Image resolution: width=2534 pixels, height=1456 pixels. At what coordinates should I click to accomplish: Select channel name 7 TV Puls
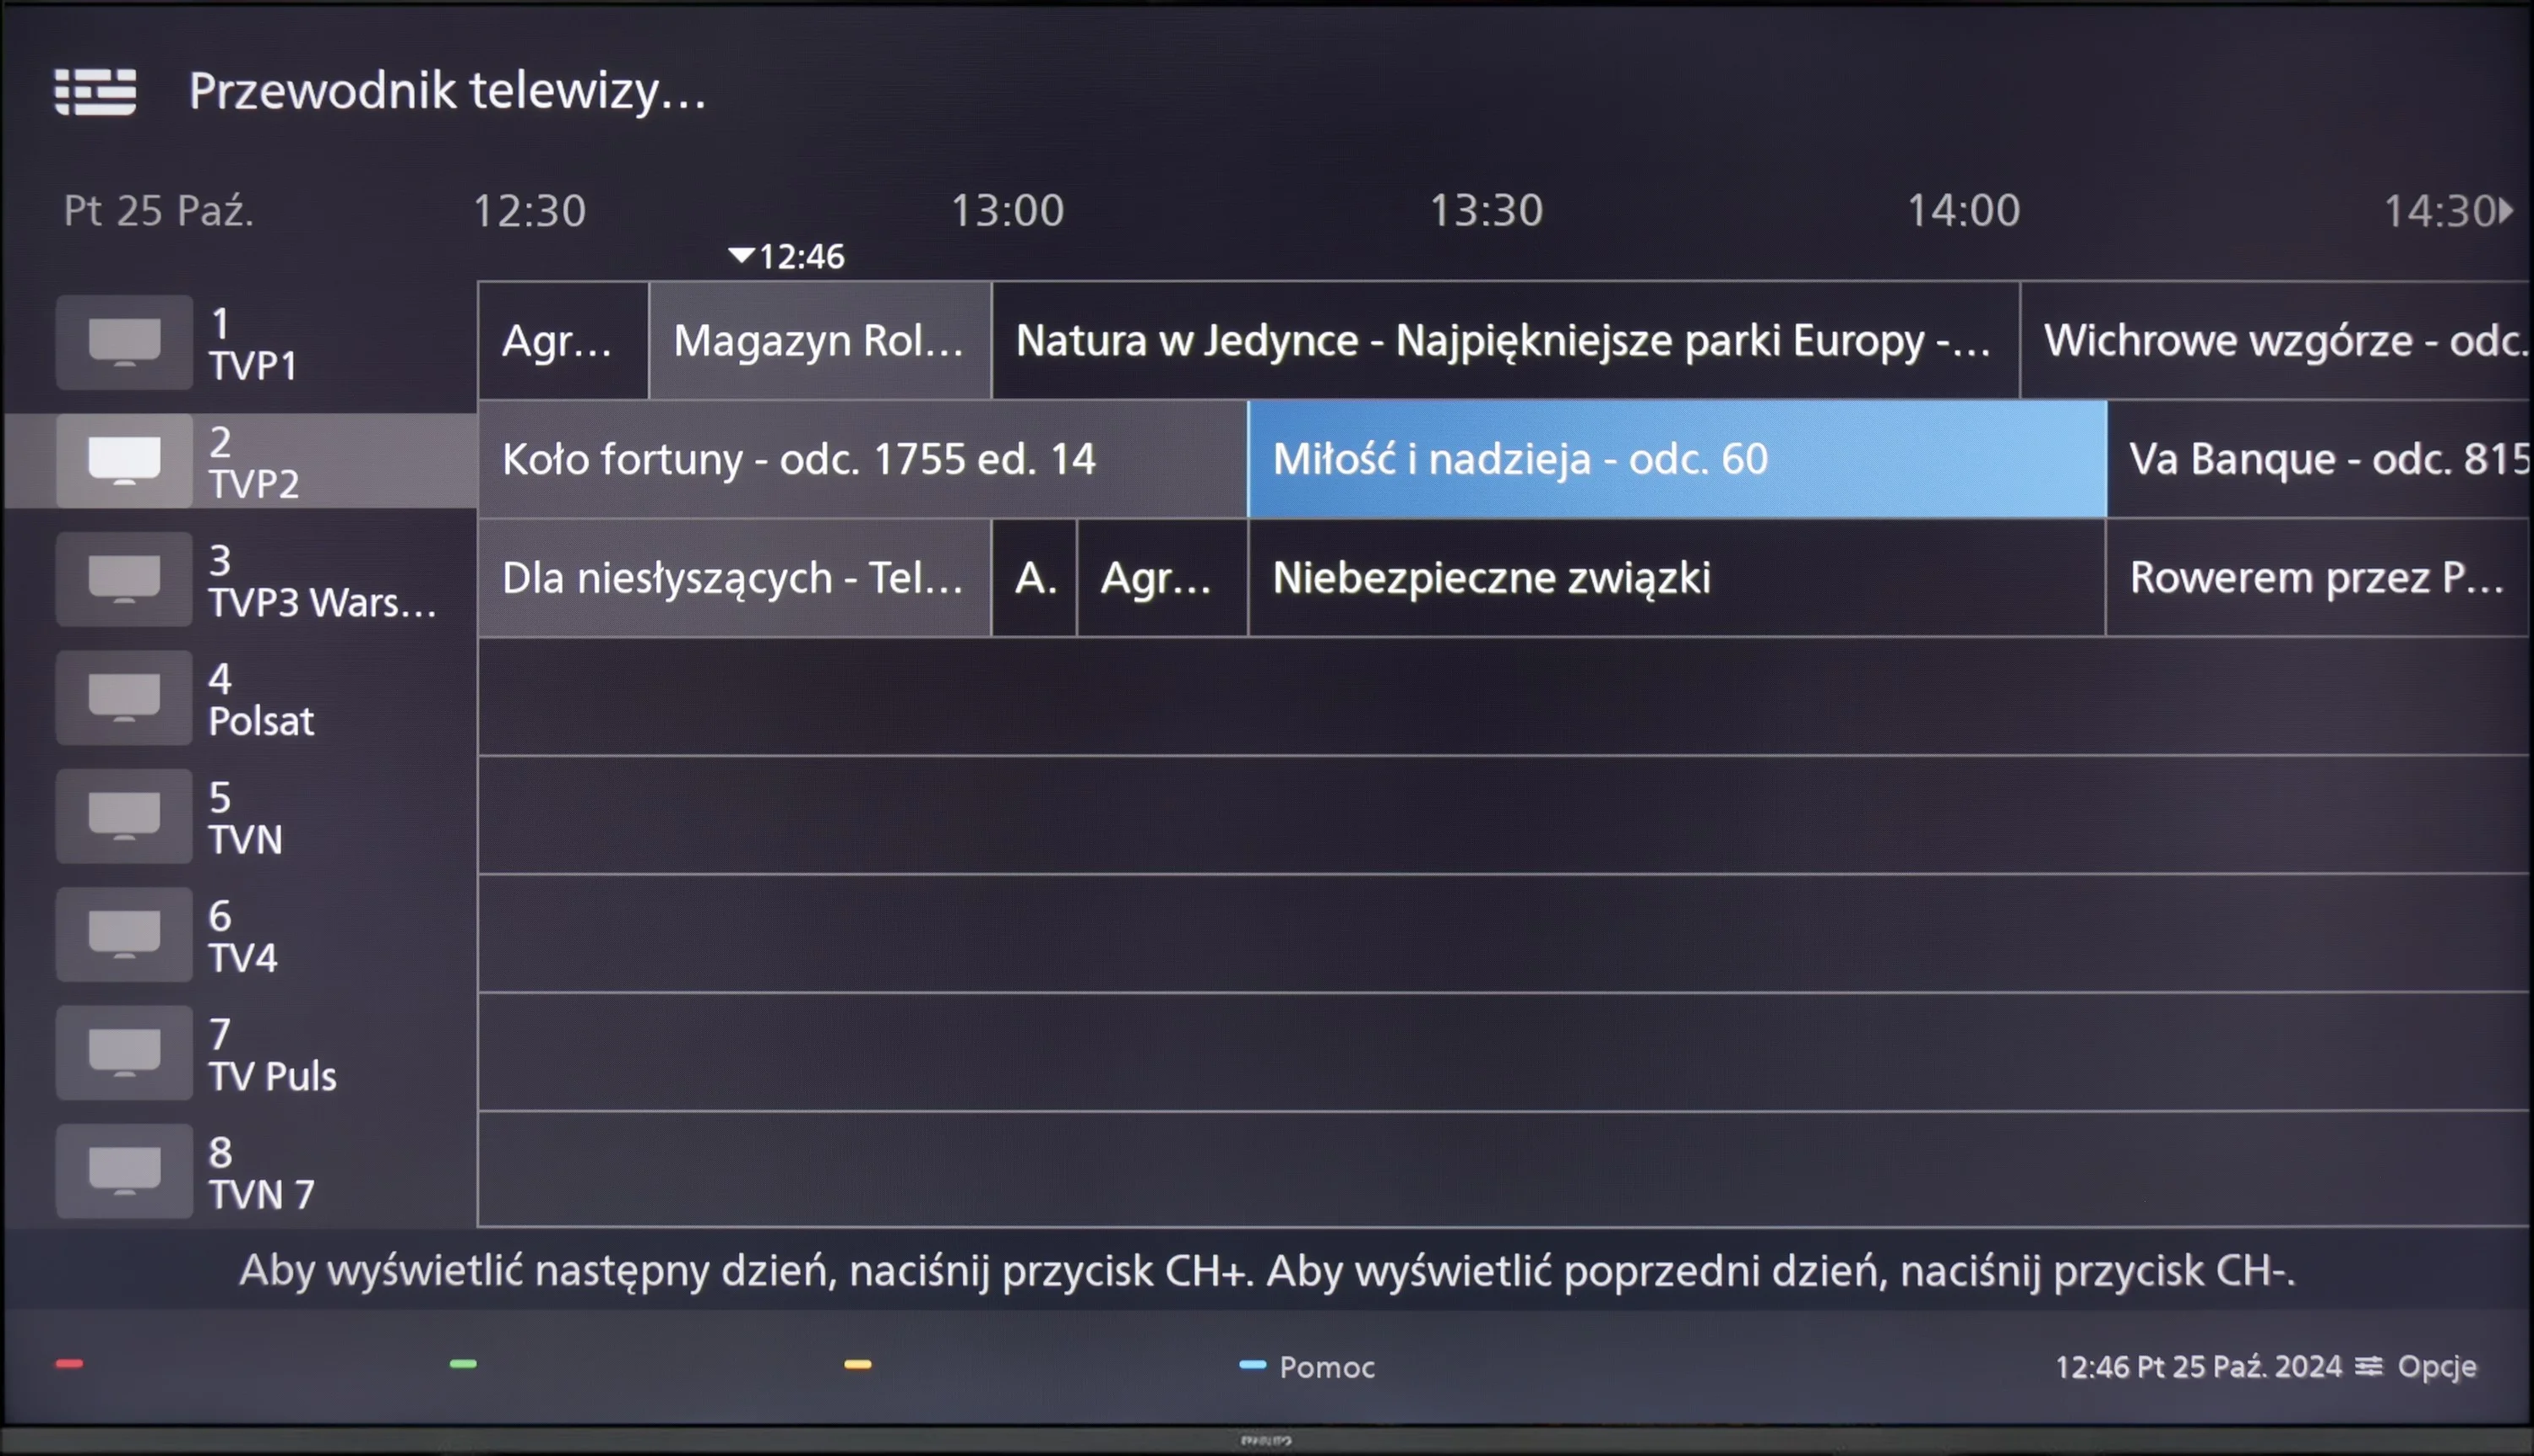click(x=272, y=1055)
